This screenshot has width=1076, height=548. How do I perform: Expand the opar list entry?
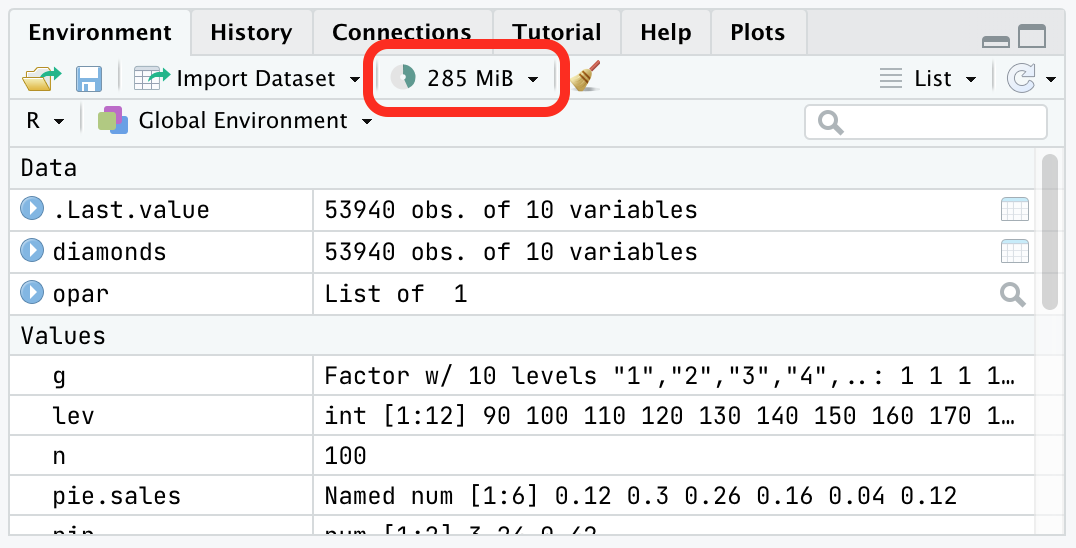tap(32, 293)
